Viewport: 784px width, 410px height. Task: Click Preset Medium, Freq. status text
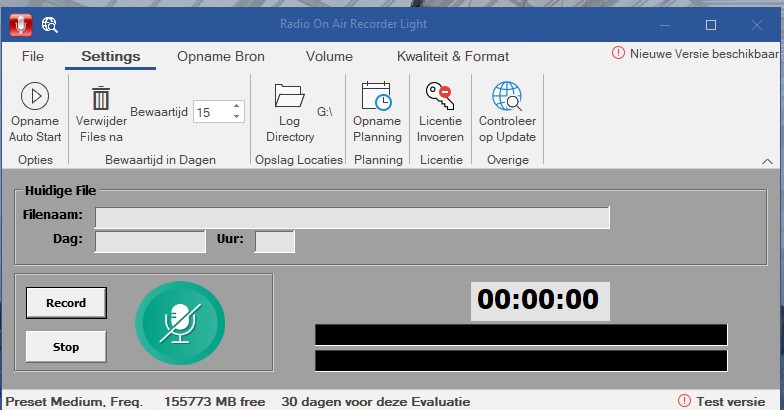(74, 402)
